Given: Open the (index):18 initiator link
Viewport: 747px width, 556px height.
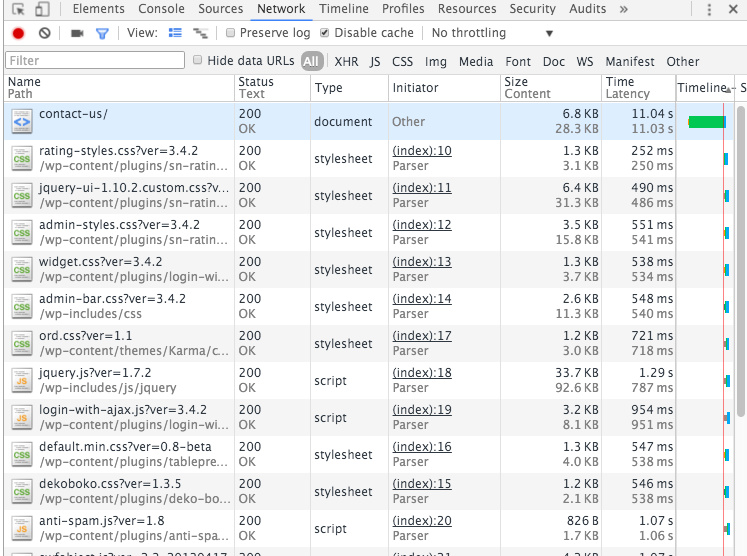Looking at the screenshot, I should [421, 373].
